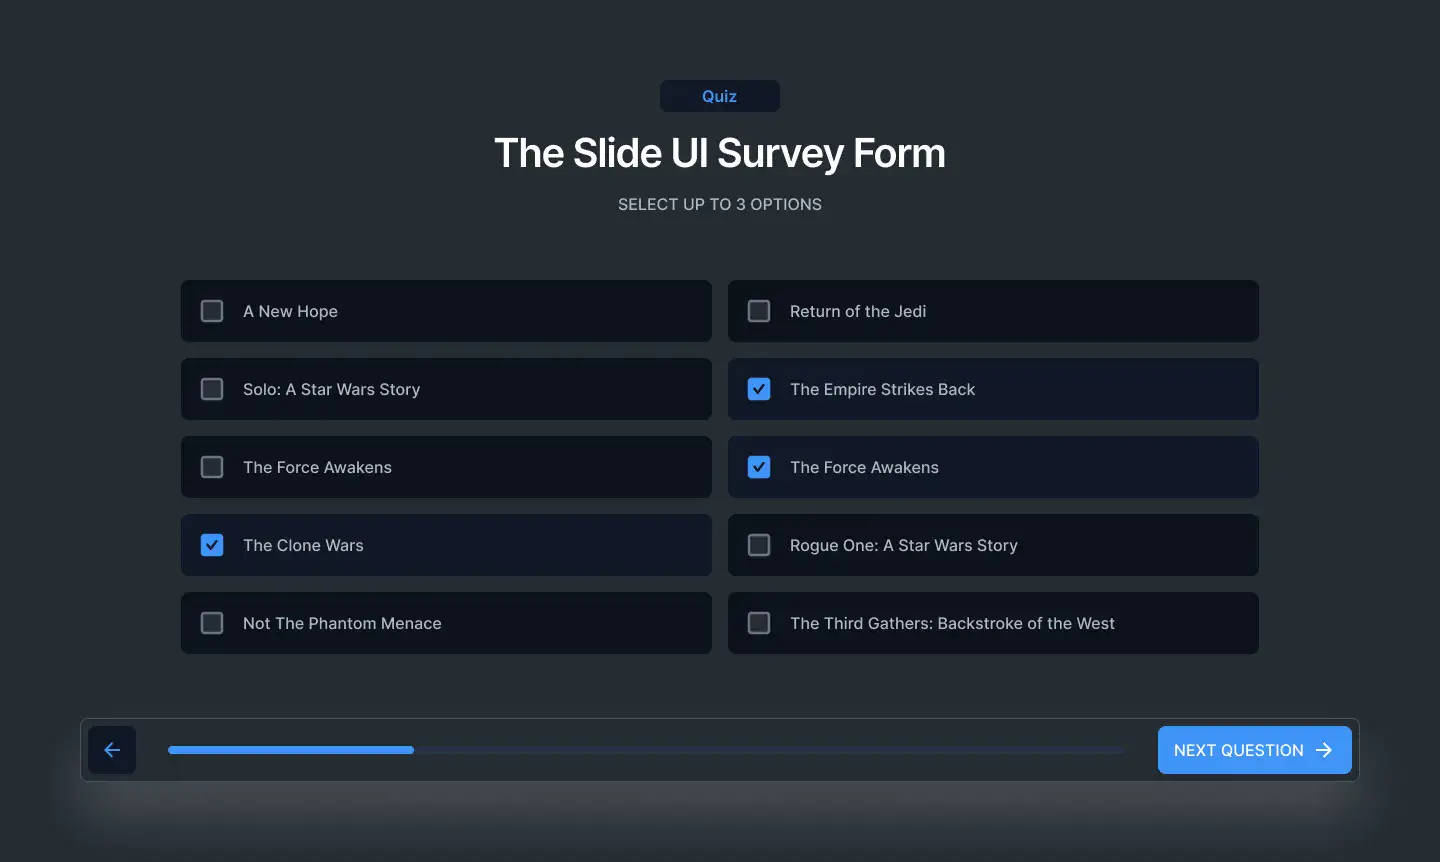1440x862 pixels.
Task: Click the Not The Phantom Menace label text
Action: click(x=342, y=623)
